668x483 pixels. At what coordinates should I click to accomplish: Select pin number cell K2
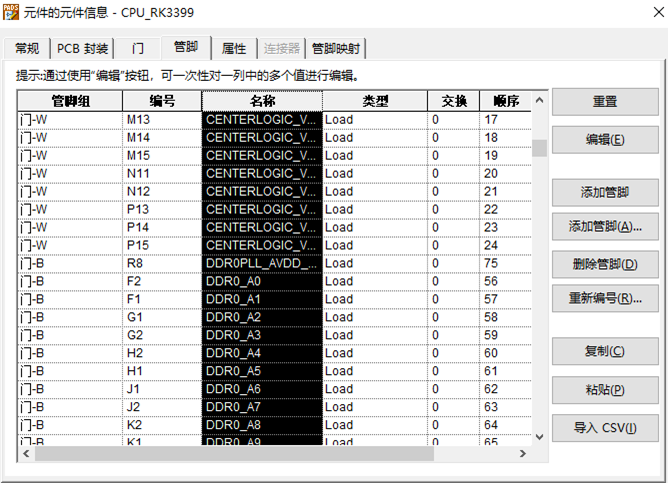(x=162, y=425)
